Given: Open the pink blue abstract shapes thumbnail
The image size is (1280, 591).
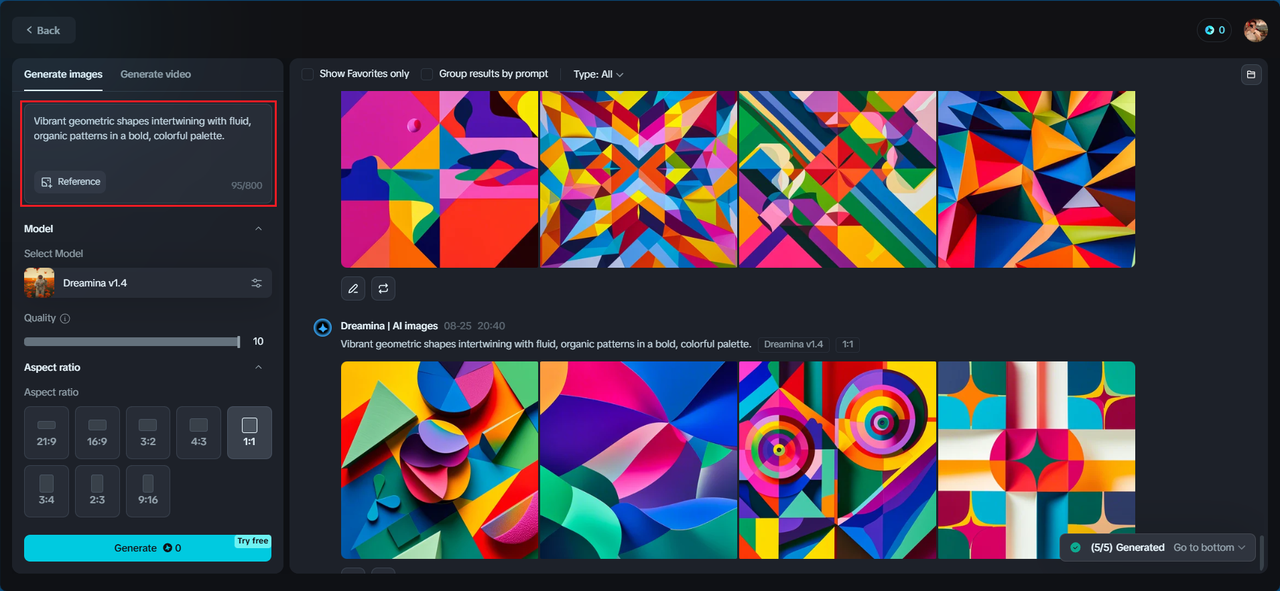Looking at the screenshot, I should point(439,179).
